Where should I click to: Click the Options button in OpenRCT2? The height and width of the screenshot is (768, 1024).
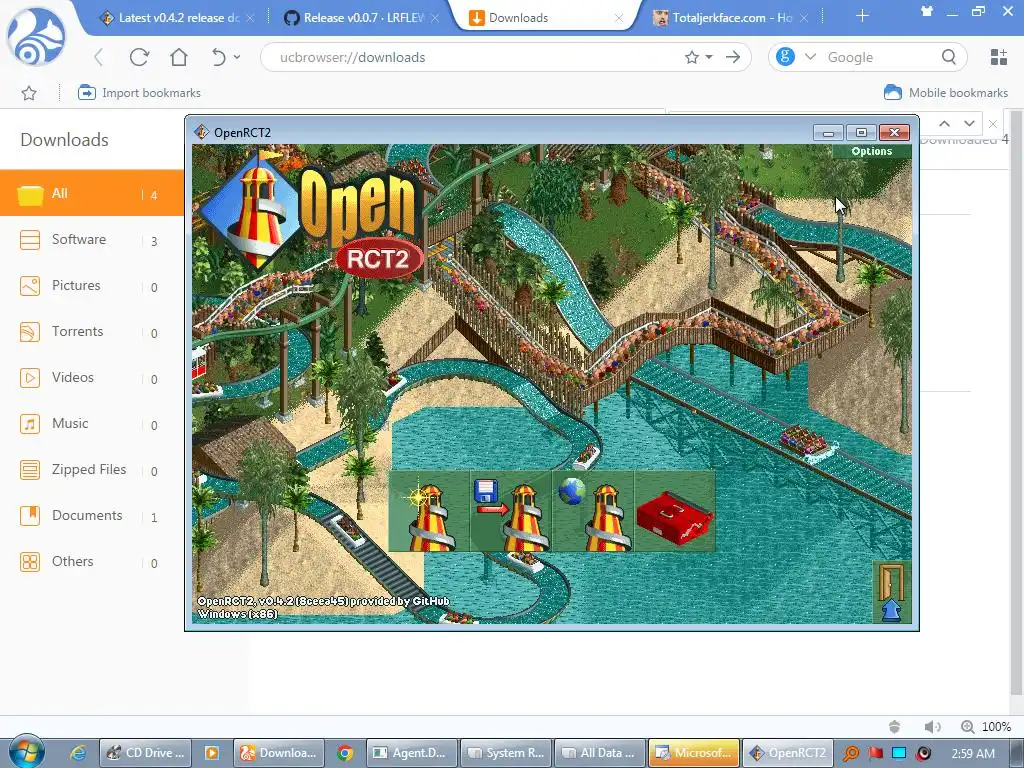[x=871, y=151]
